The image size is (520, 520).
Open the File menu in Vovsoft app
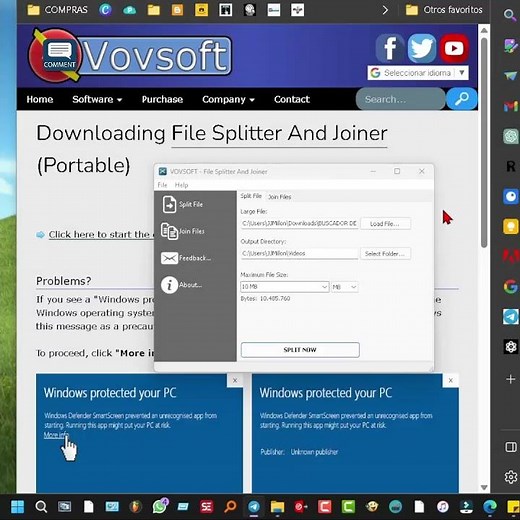[x=162, y=185]
